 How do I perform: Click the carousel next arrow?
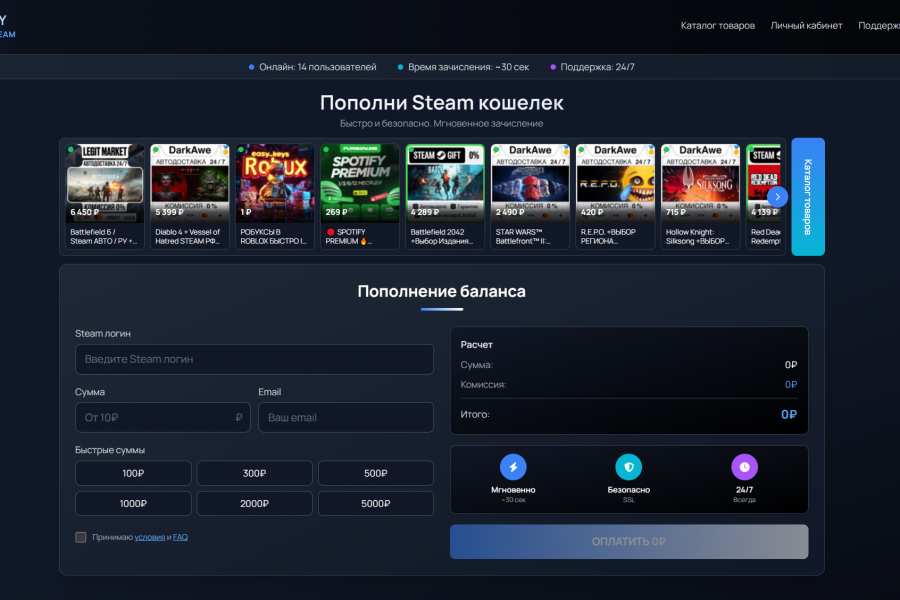click(777, 196)
